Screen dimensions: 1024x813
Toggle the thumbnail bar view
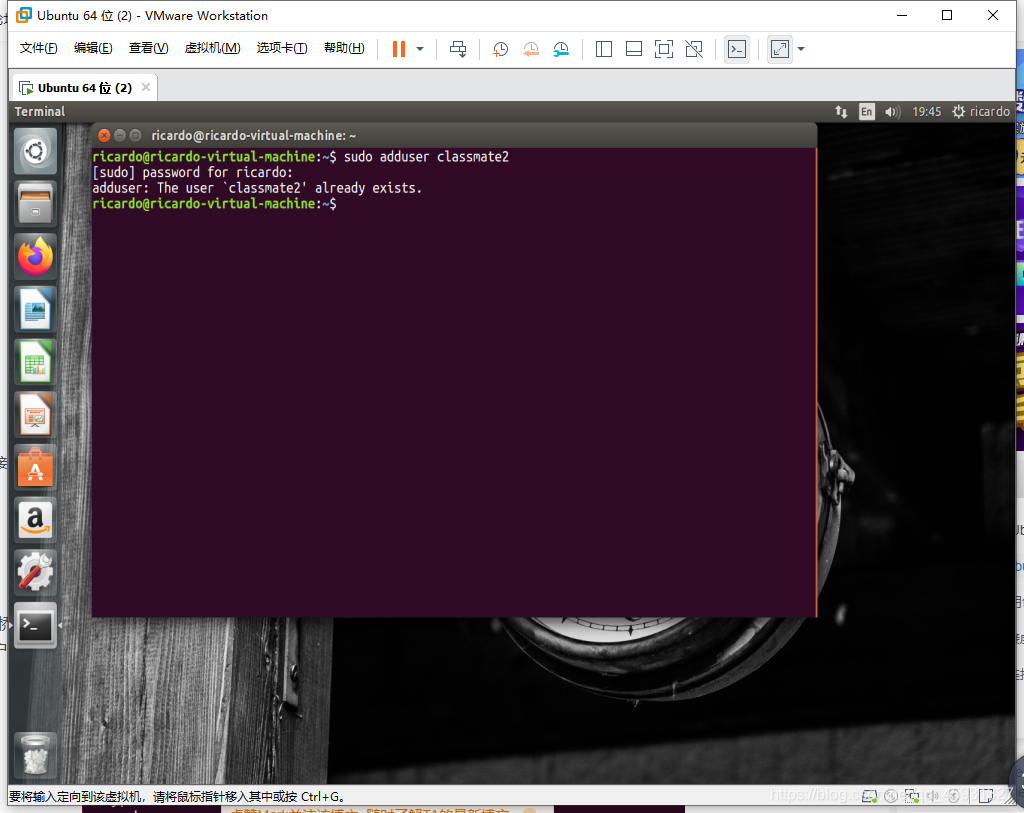pos(633,49)
